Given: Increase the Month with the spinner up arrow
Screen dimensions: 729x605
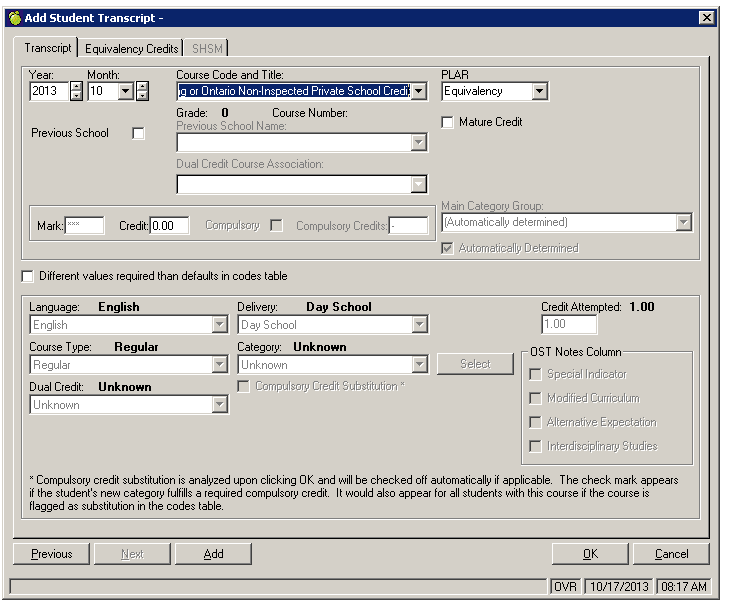Looking at the screenshot, I should click(x=142, y=86).
